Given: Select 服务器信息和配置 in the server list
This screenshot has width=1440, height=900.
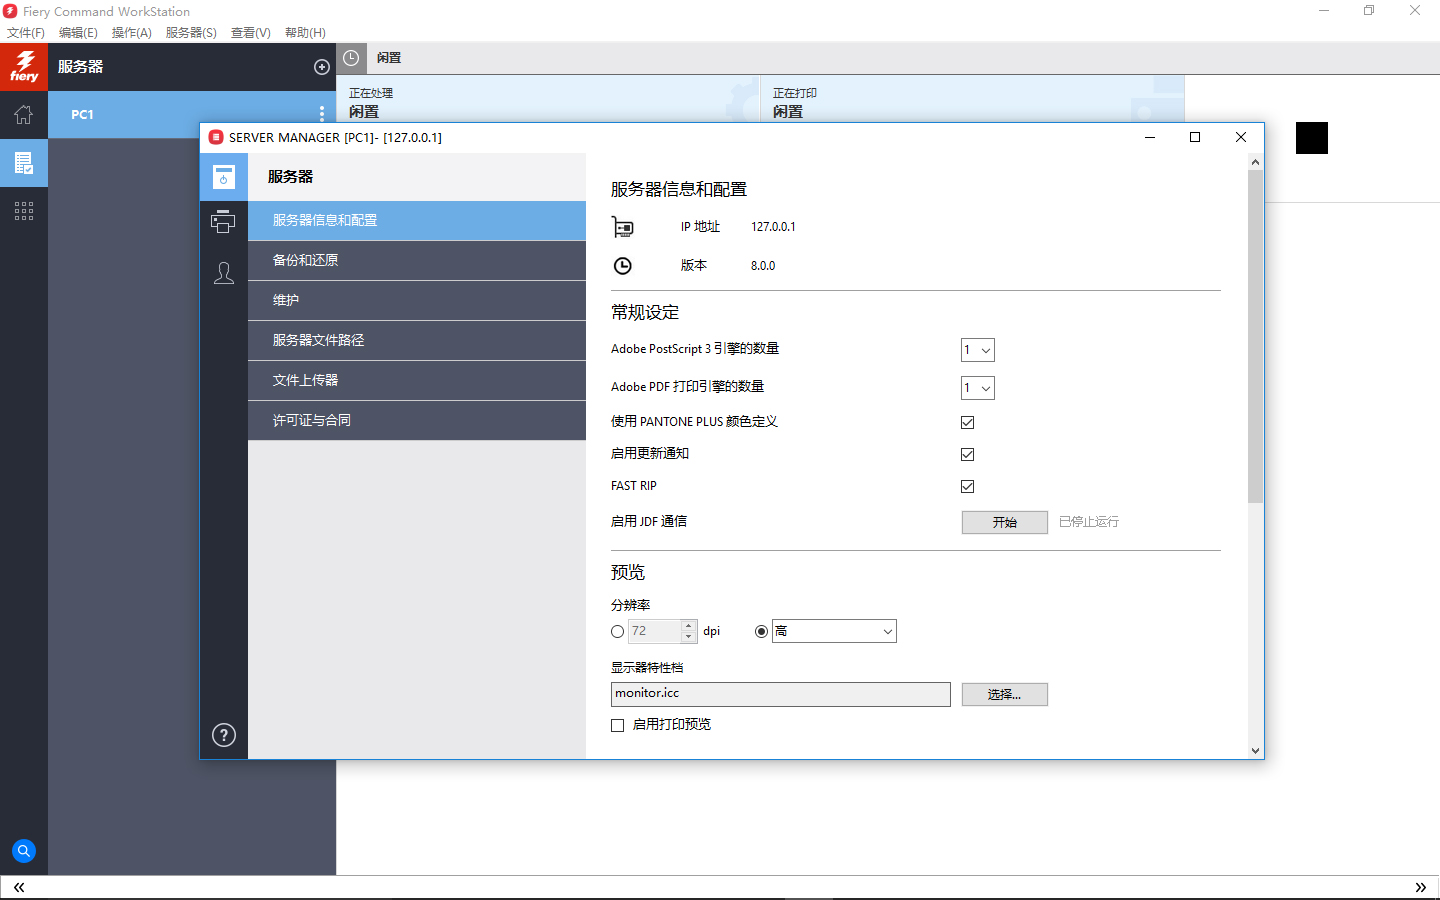Looking at the screenshot, I should [417, 220].
